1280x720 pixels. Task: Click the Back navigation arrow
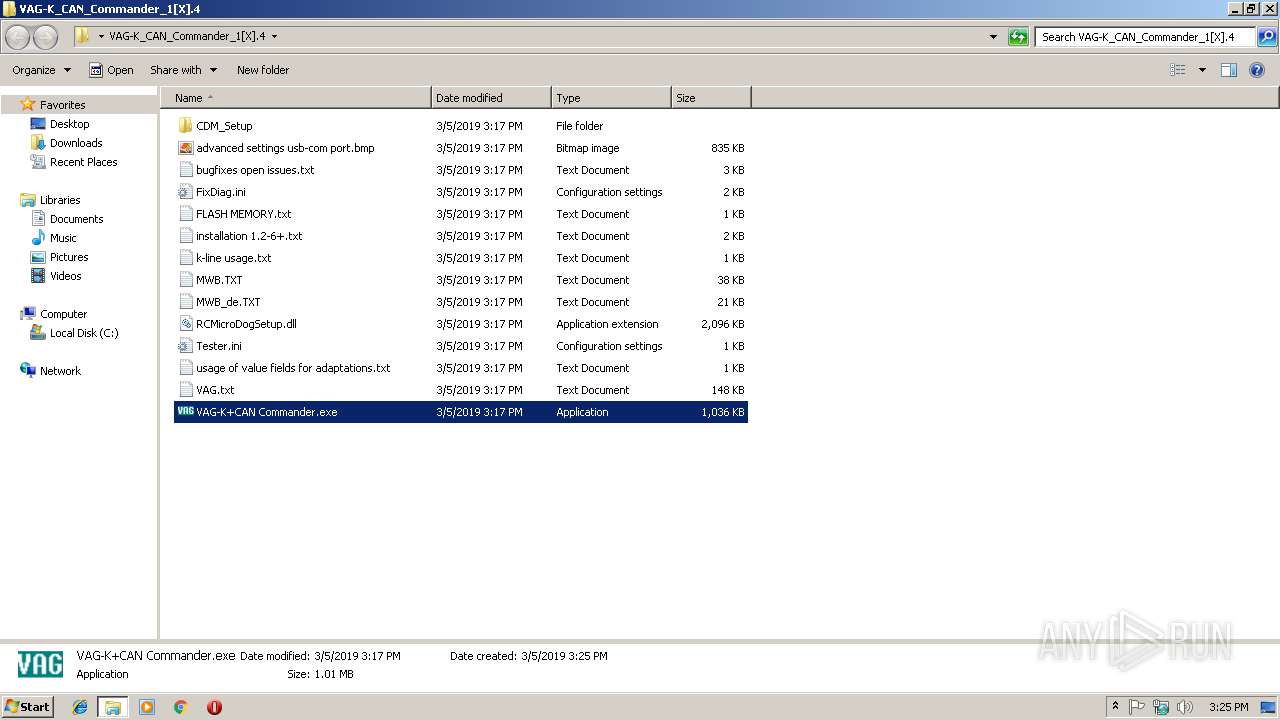tap(18, 37)
